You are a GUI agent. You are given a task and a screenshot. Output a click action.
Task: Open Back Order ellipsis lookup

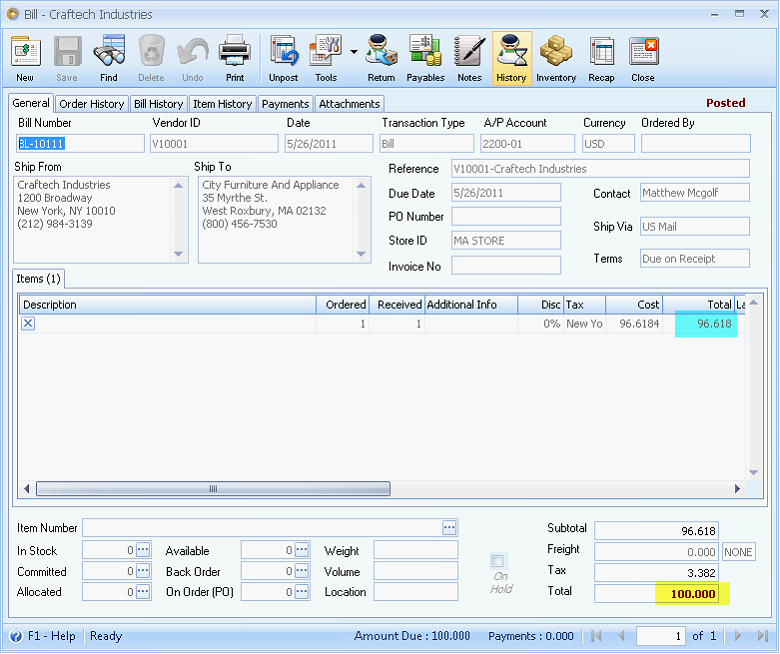[x=301, y=571]
